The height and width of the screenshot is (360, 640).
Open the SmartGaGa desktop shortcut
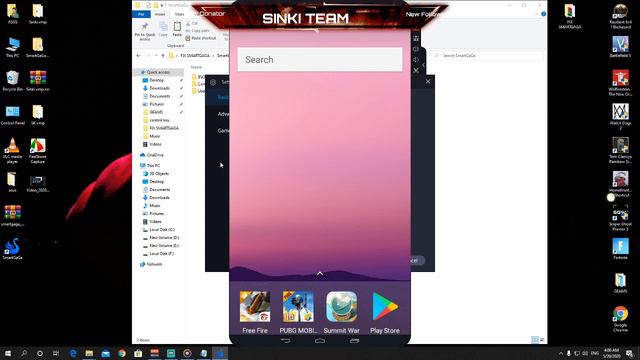point(13,249)
